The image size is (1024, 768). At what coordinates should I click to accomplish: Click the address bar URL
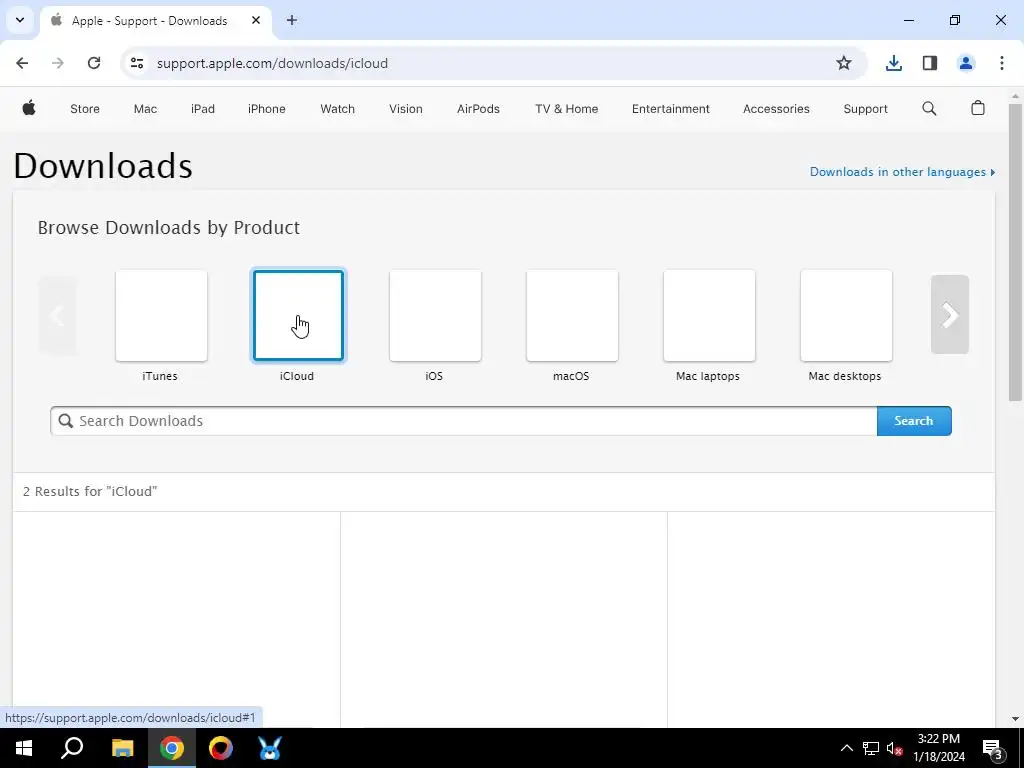click(x=272, y=63)
